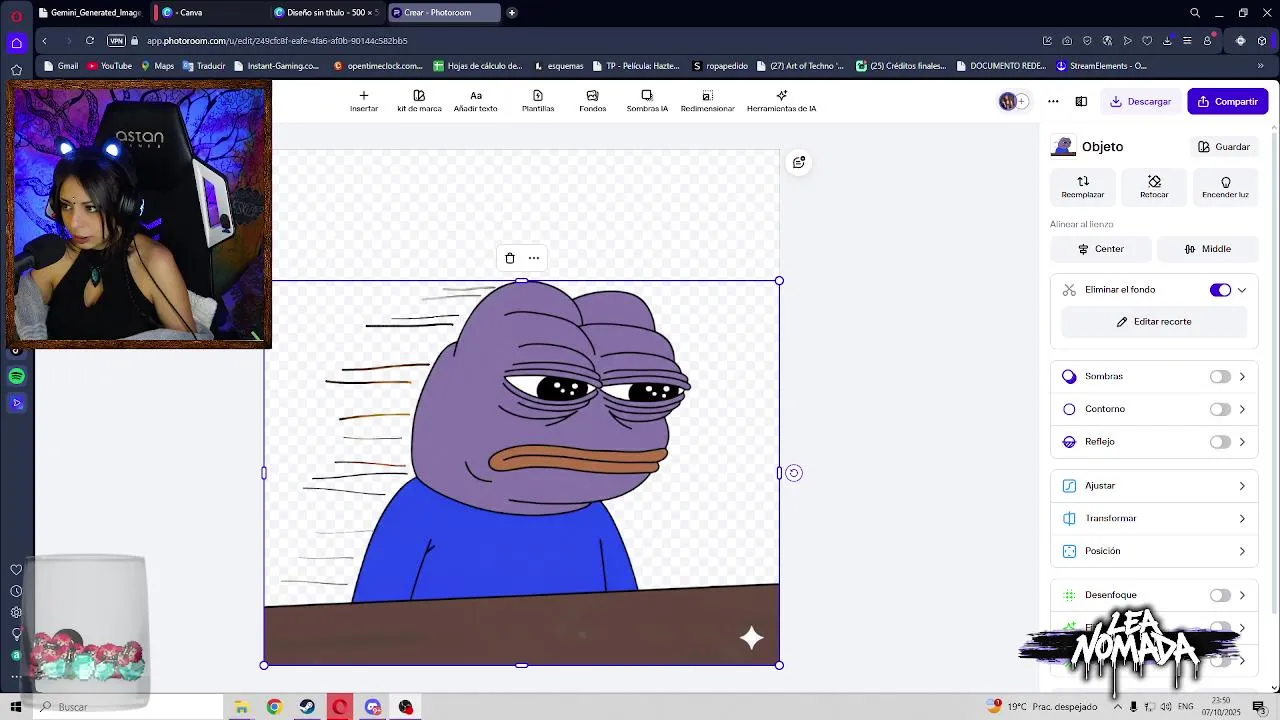Click Editar recorte button
The image size is (1280, 720).
[1154, 322]
